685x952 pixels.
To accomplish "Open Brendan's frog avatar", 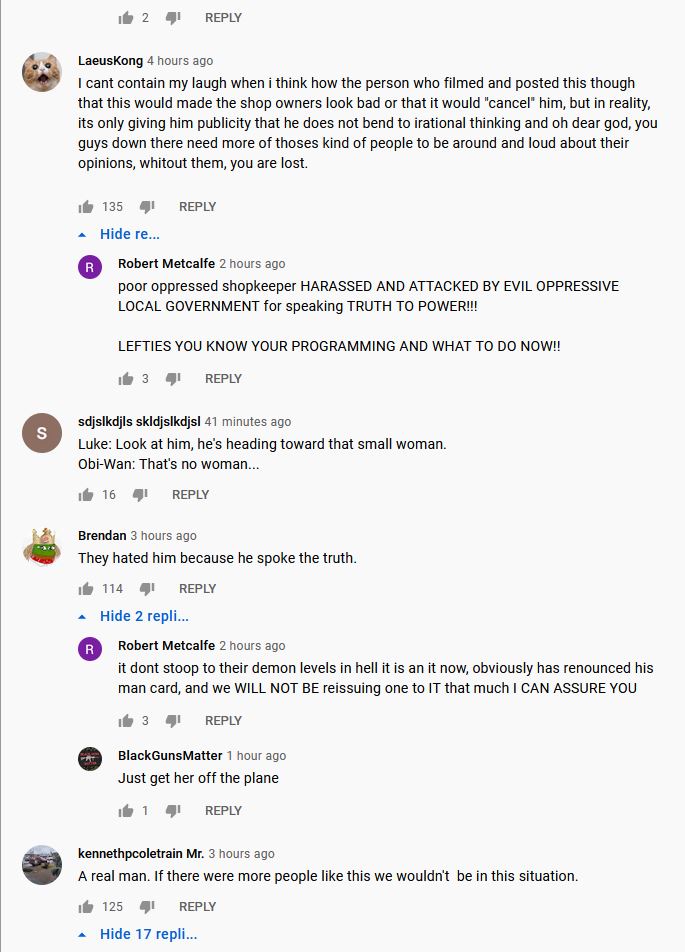I will [x=42, y=546].
